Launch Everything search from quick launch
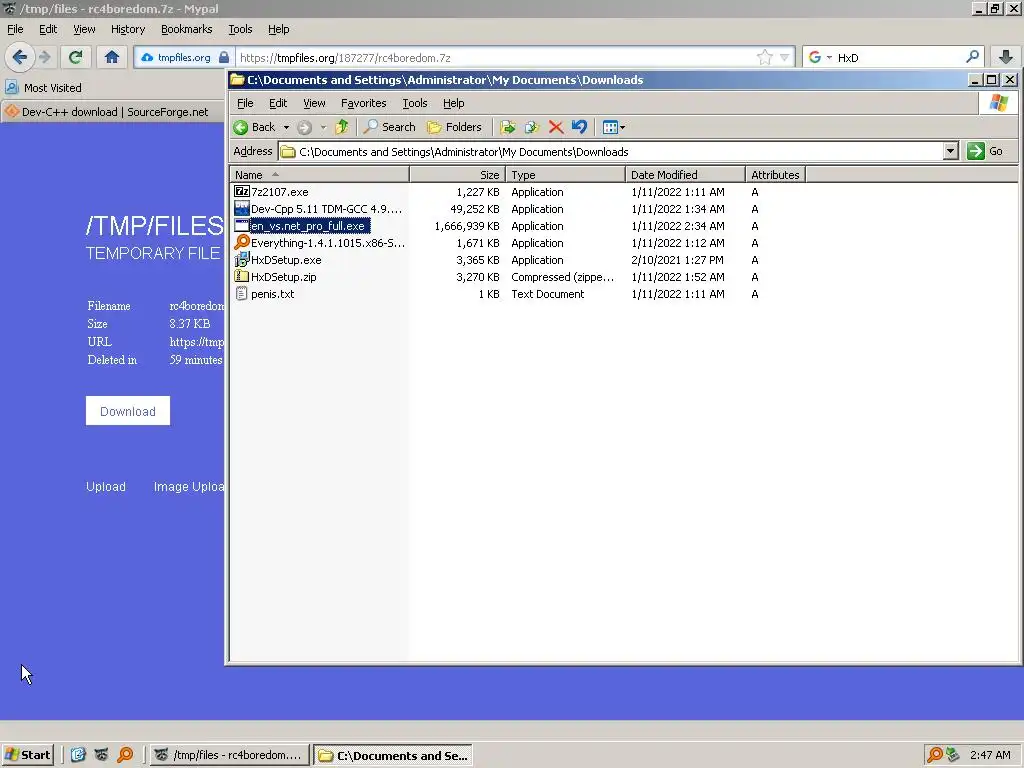1024x768 pixels. click(125, 755)
